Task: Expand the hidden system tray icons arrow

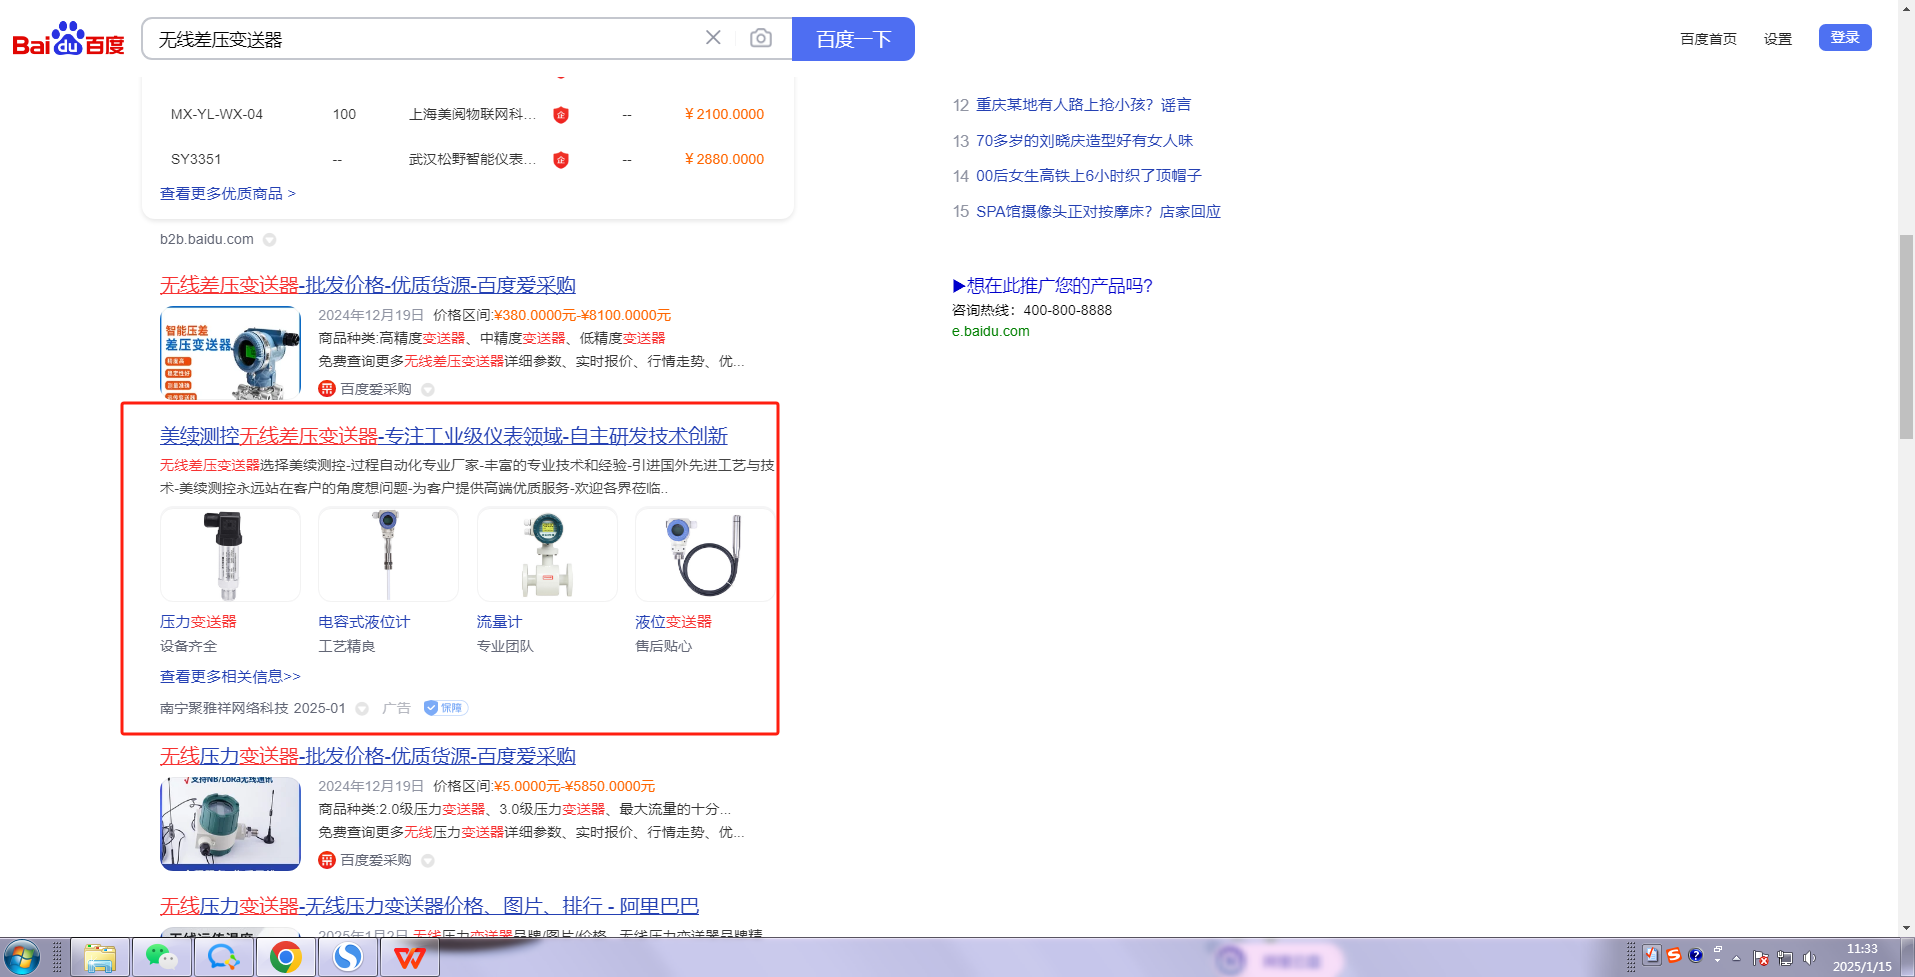Action: point(1736,958)
